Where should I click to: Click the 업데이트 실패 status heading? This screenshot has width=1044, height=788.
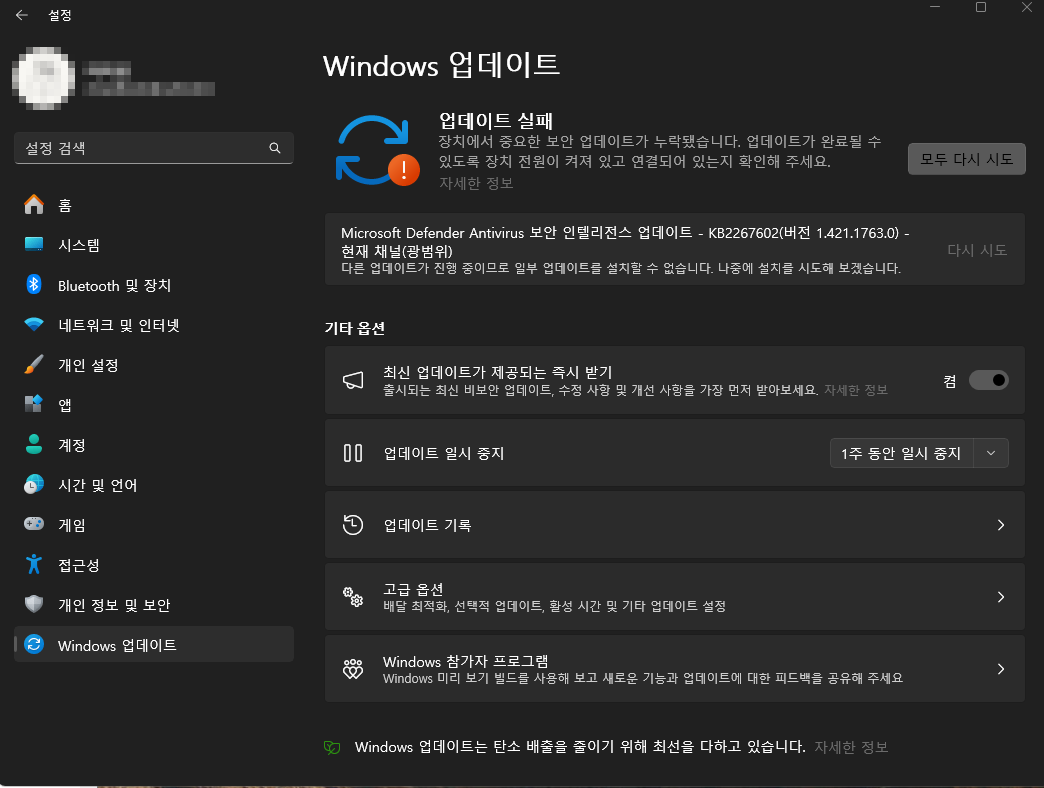coord(496,120)
